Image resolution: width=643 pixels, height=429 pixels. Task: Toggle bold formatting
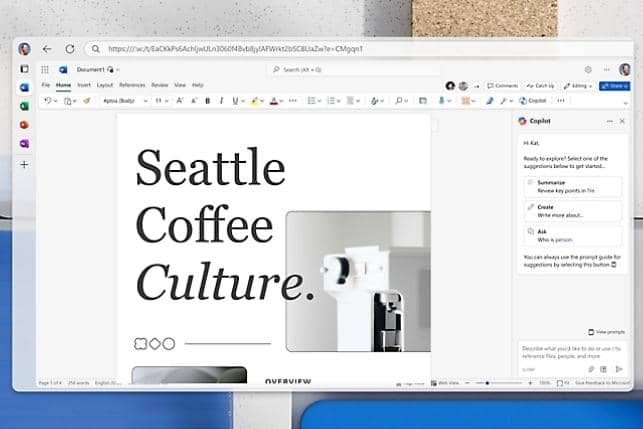(208, 100)
